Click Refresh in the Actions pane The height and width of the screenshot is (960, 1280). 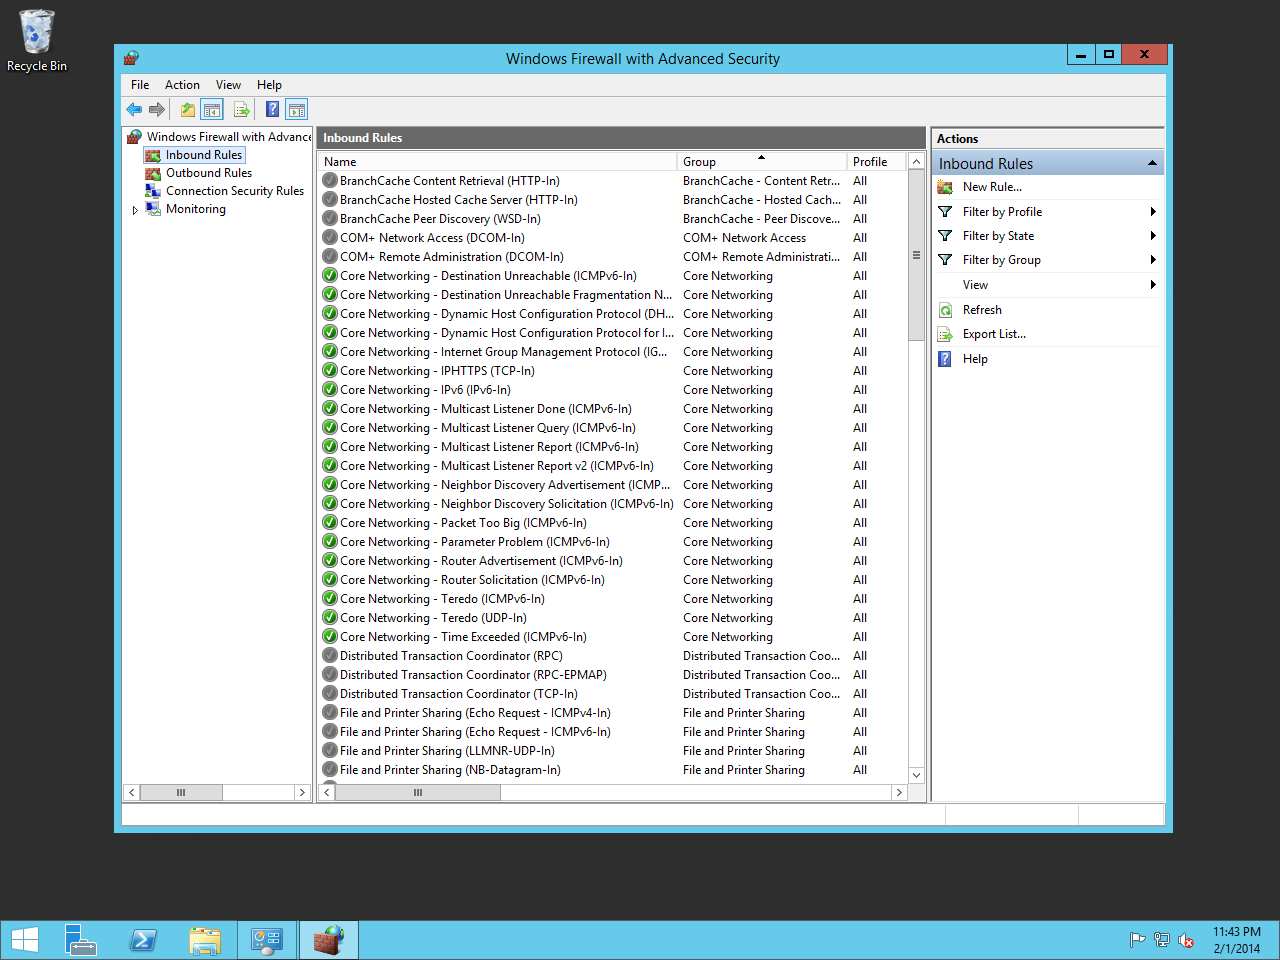(x=982, y=310)
